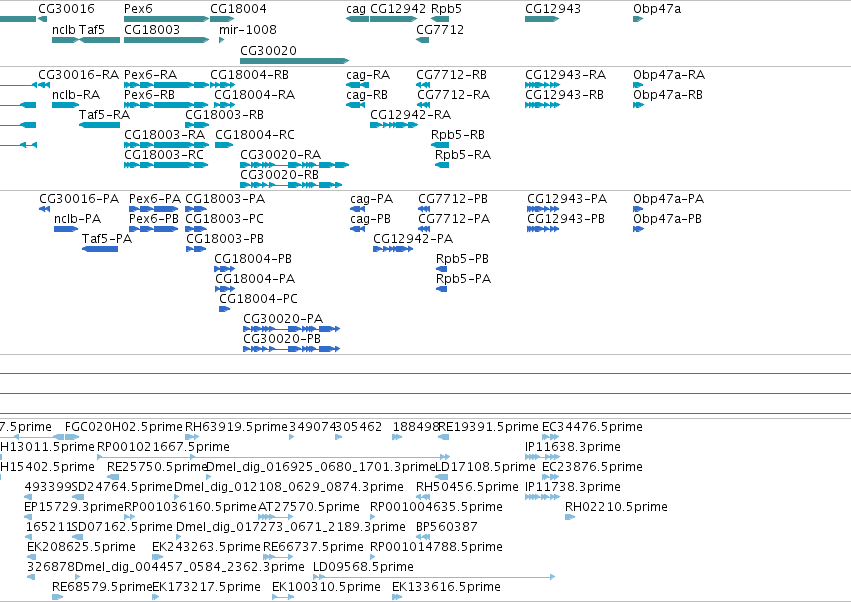Select the Rpb5 gene label
Viewport: 851px width, 602px height.
pyautogui.click(x=446, y=9)
